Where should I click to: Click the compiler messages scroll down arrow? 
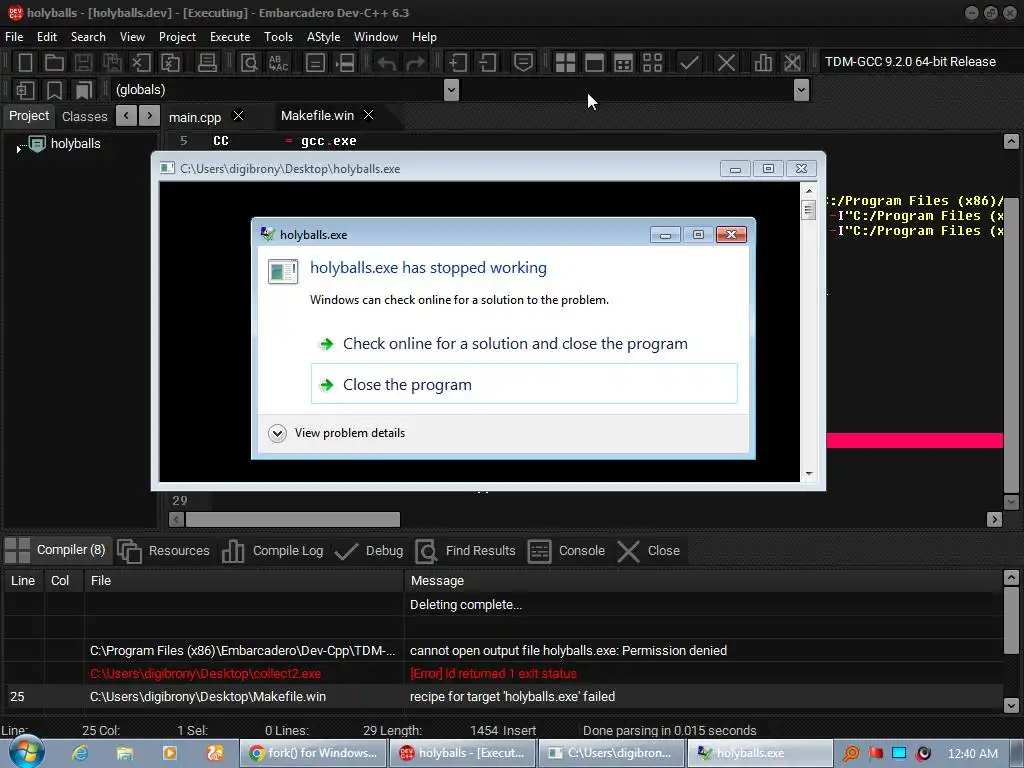click(x=1011, y=705)
